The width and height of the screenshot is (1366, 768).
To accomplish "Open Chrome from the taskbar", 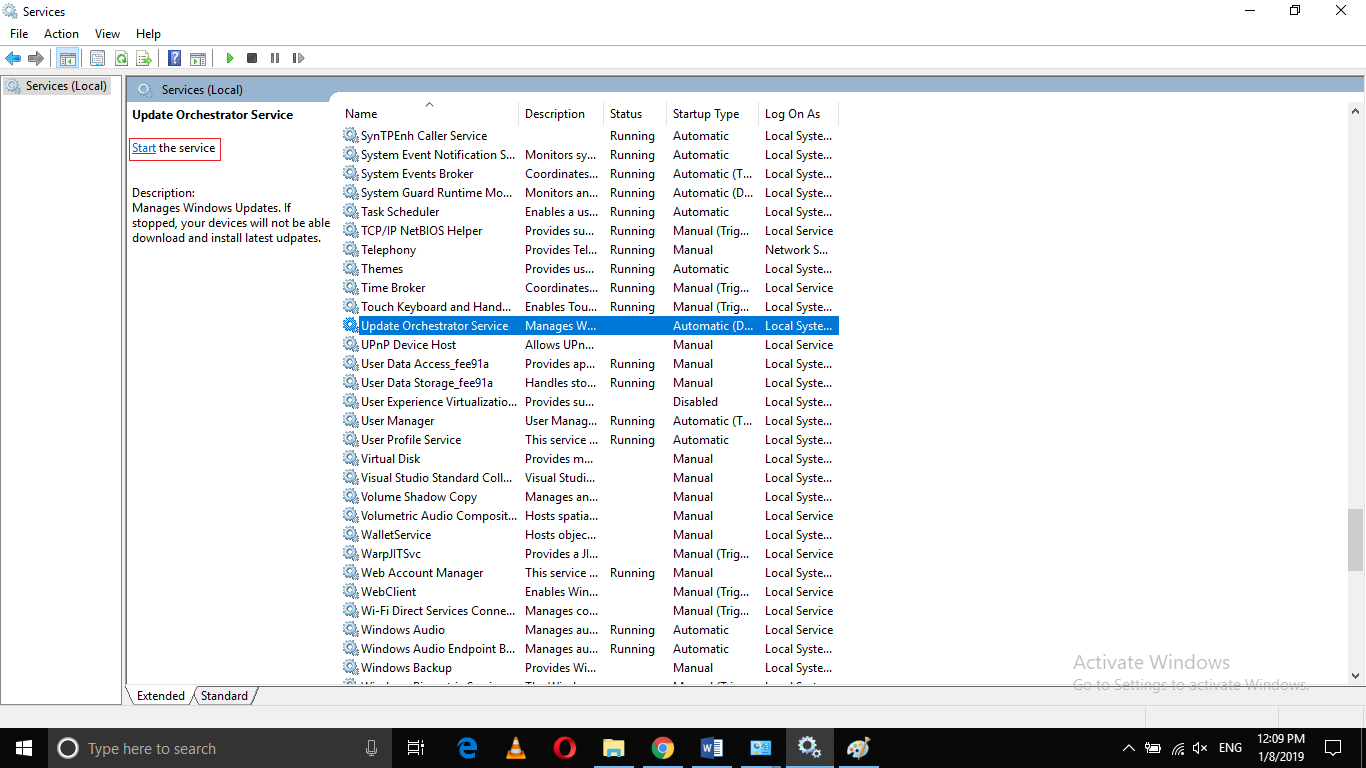I will point(662,747).
